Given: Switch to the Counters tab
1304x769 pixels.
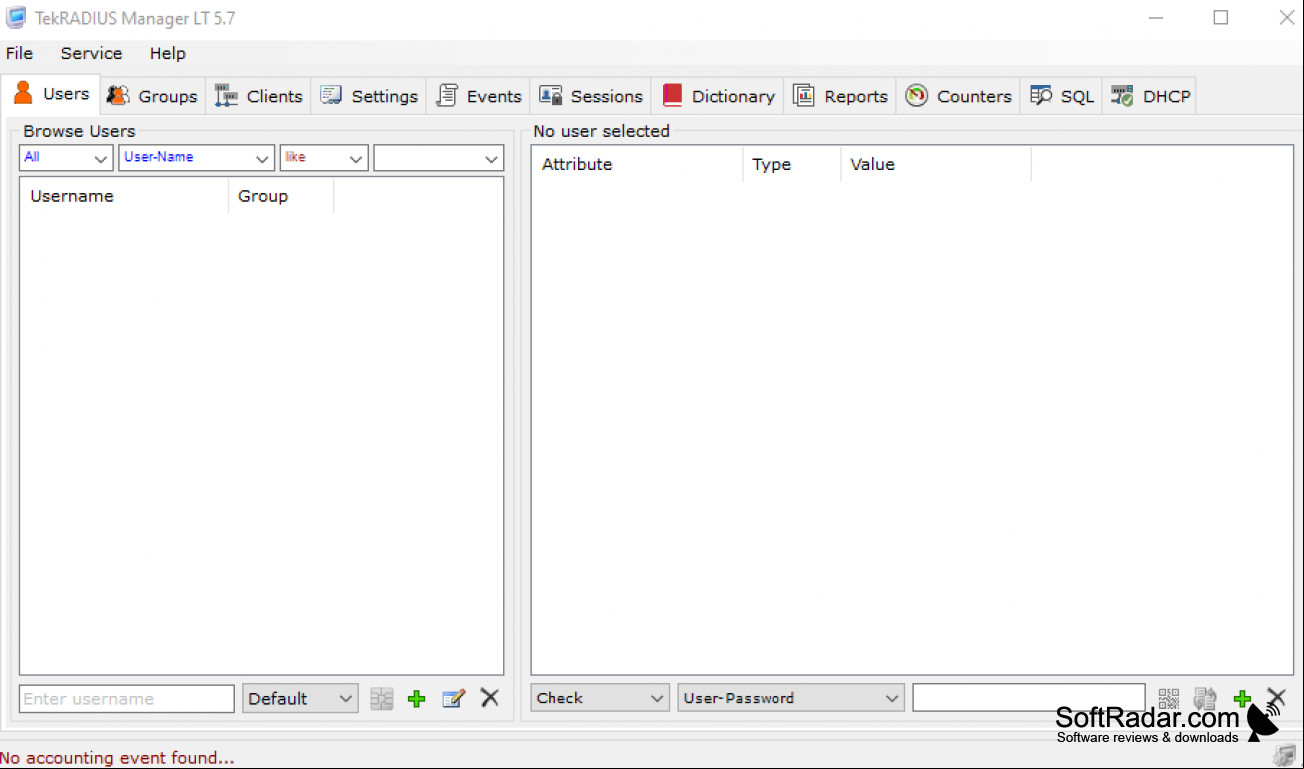Looking at the screenshot, I should coord(959,96).
